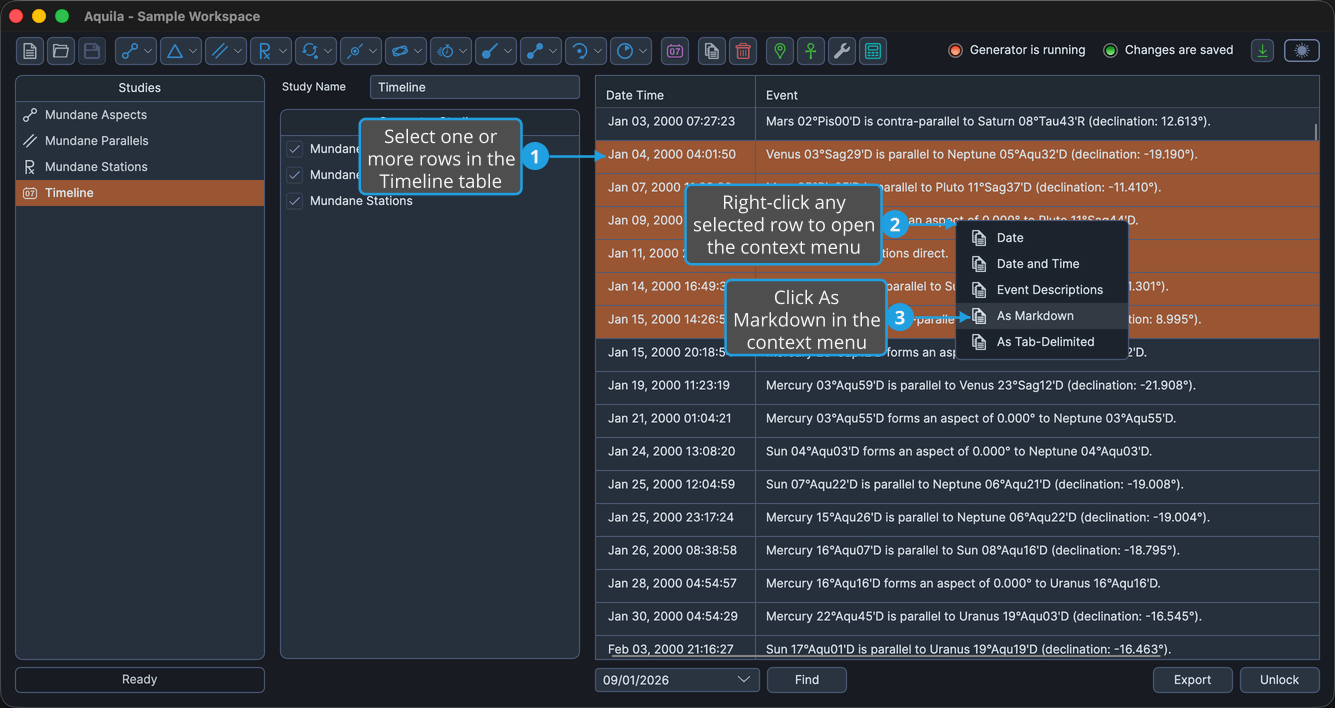Uncheck the Mundane Stations checkbox
1335x708 pixels.
pyautogui.click(x=295, y=201)
